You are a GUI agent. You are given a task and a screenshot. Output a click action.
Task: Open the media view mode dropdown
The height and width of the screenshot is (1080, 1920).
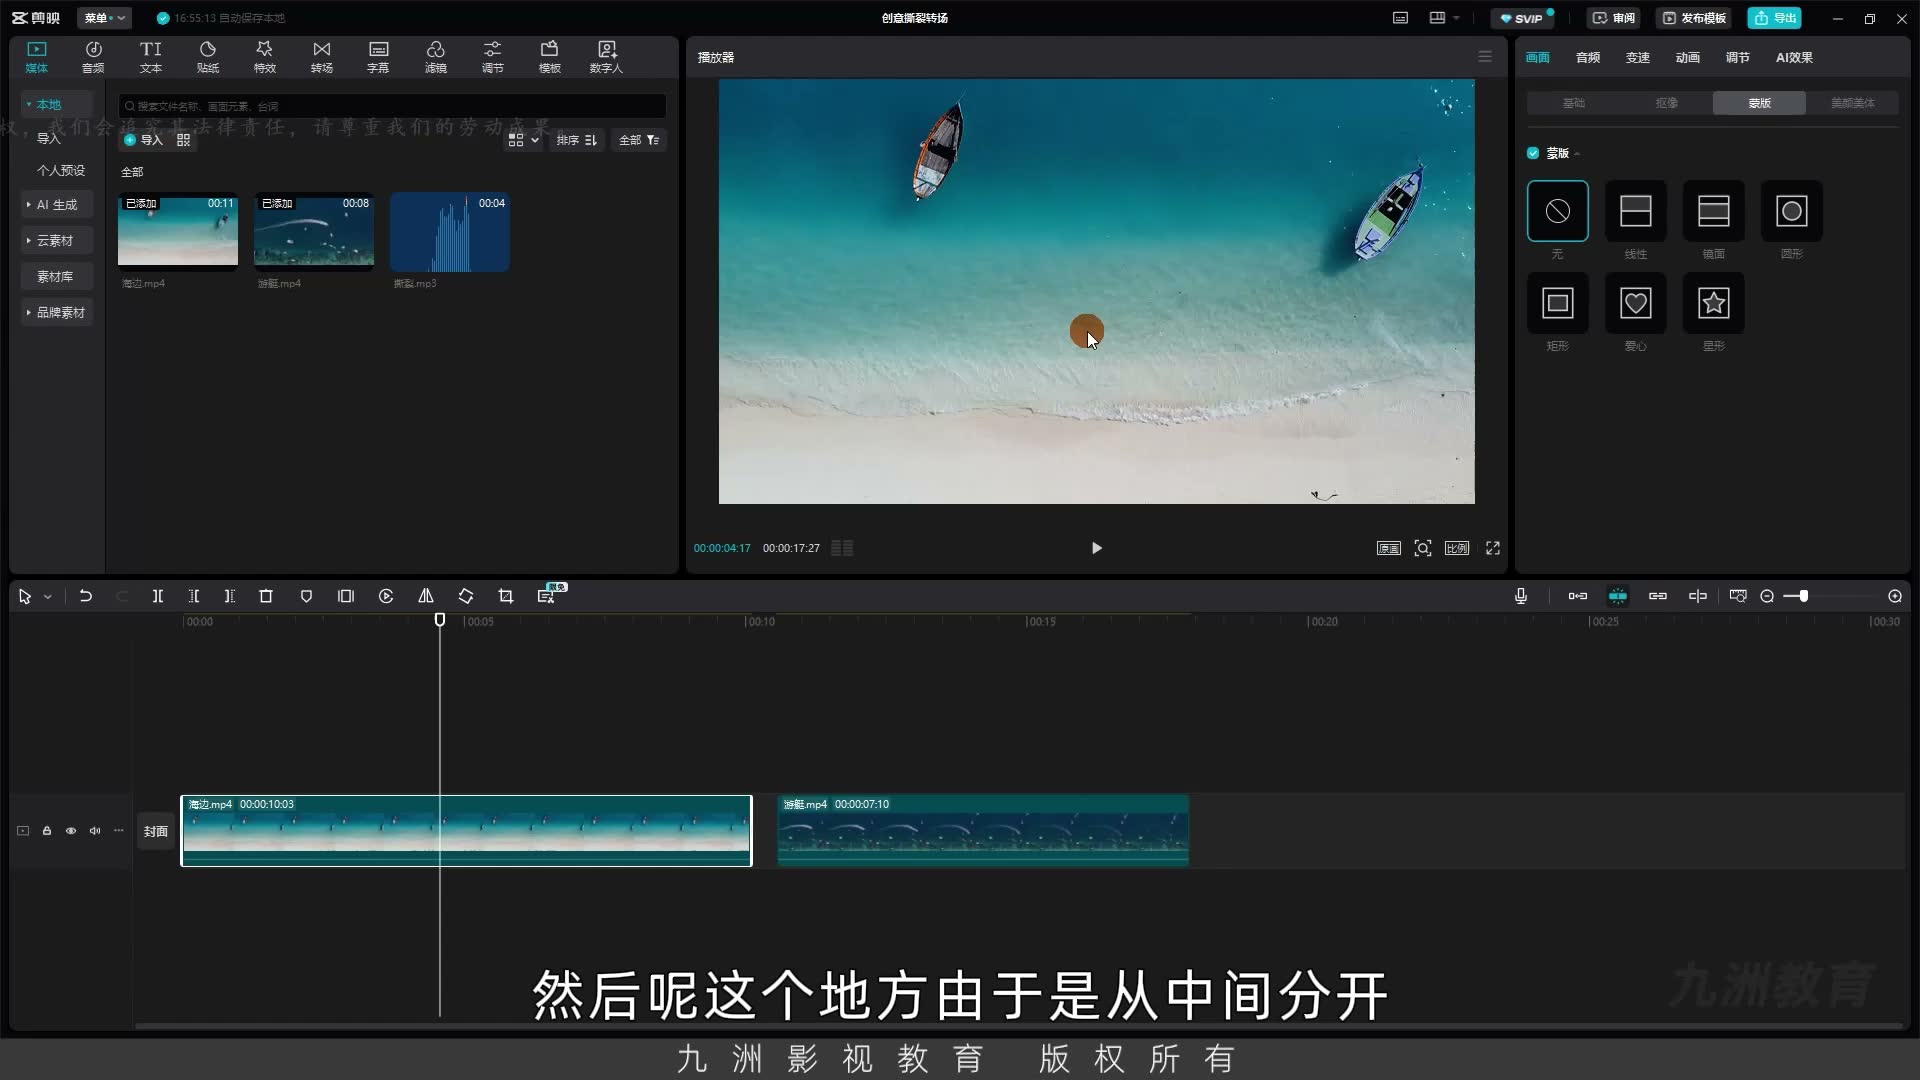pos(524,140)
